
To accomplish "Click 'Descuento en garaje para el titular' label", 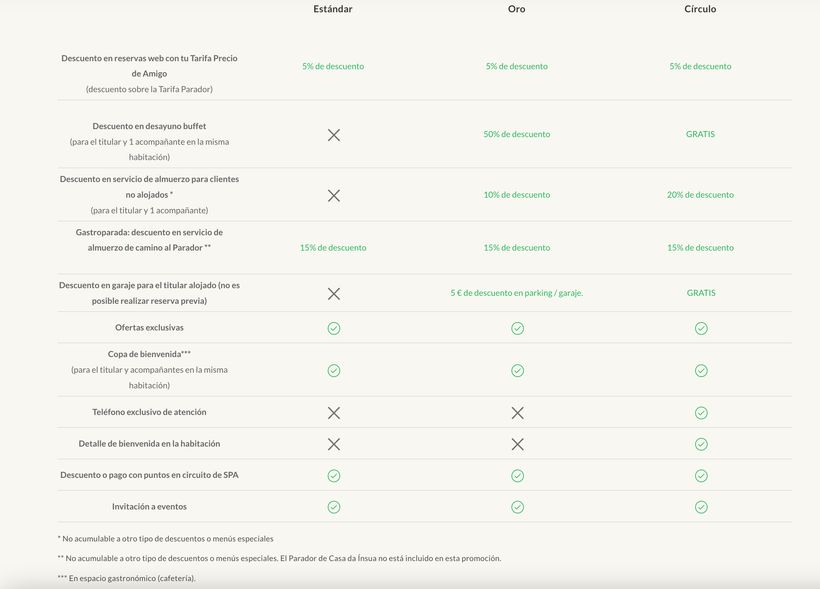I will (149, 293).
